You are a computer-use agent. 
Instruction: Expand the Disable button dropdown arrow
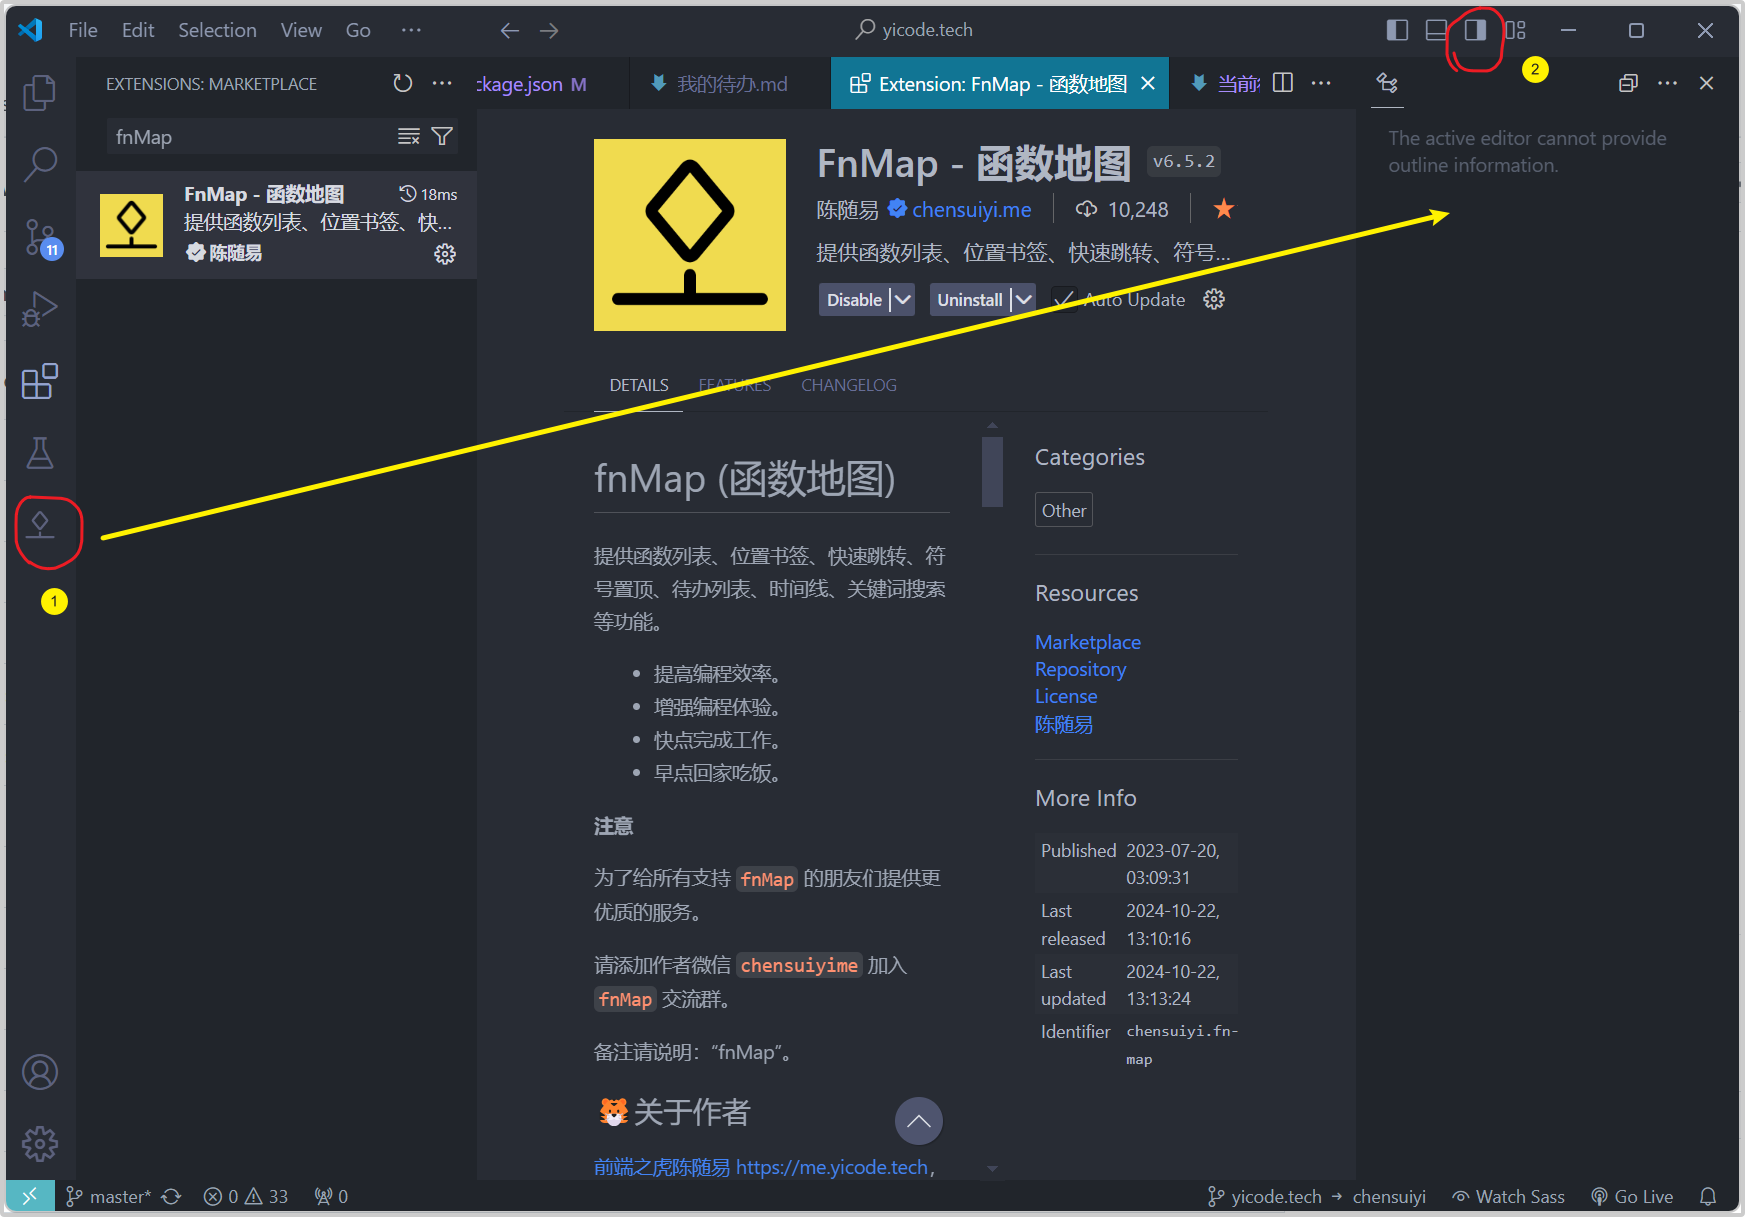[902, 300]
